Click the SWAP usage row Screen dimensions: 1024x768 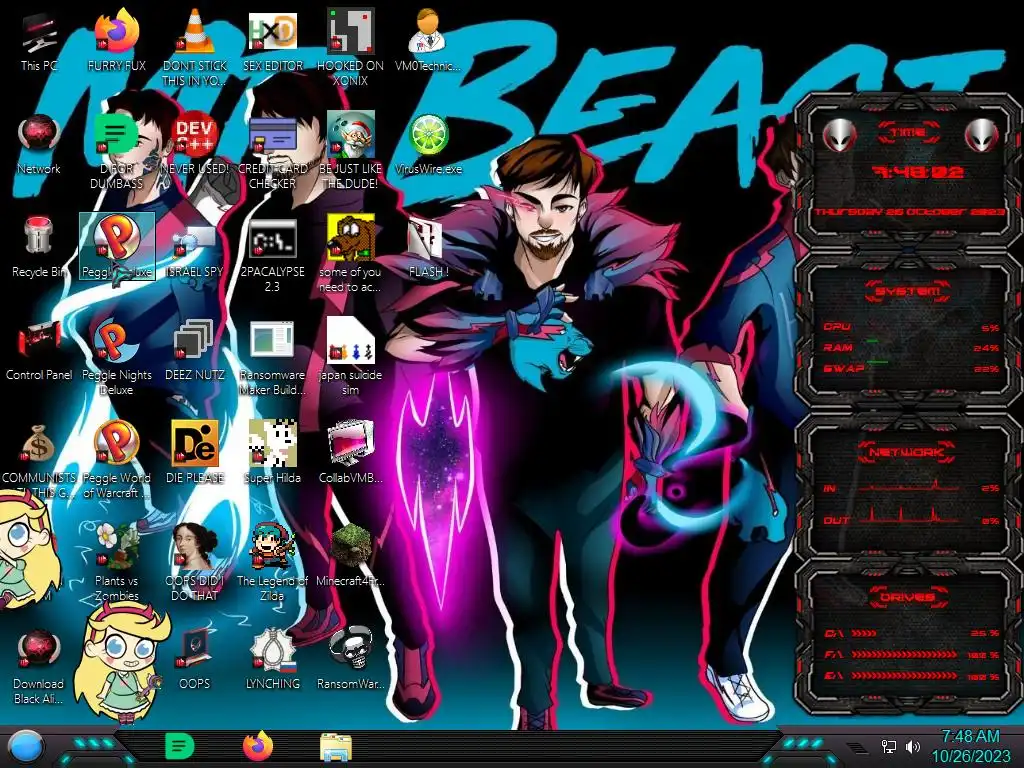tap(911, 369)
